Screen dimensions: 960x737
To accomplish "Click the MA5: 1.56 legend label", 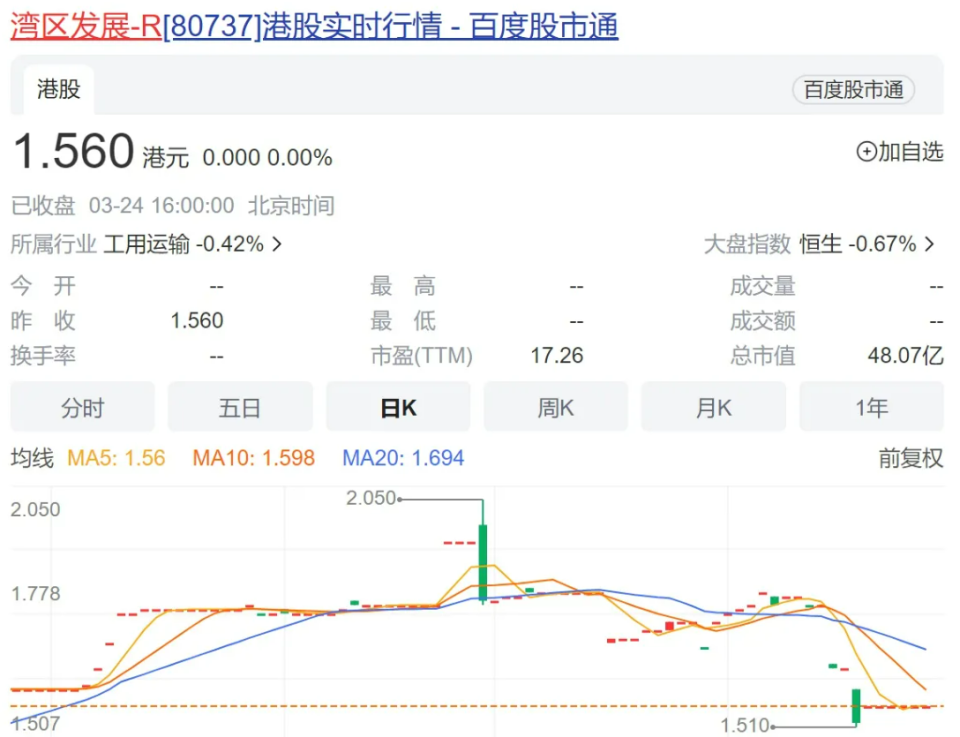I will point(116,458).
